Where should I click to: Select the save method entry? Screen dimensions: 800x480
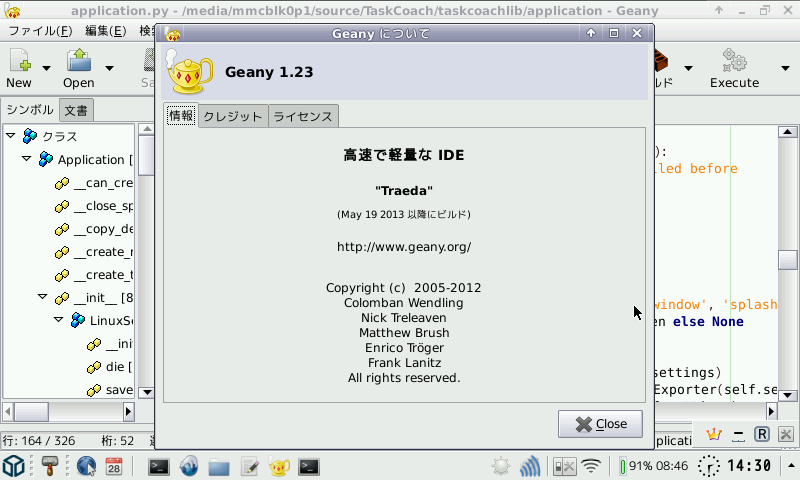click(x=110, y=390)
